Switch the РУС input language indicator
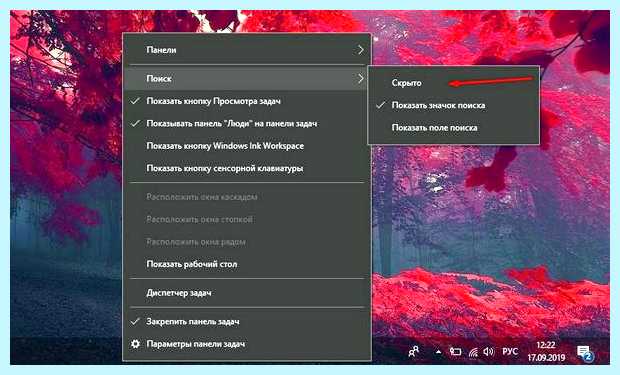Image resolution: width=620 pixels, height=375 pixels. (x=510, y=351)
